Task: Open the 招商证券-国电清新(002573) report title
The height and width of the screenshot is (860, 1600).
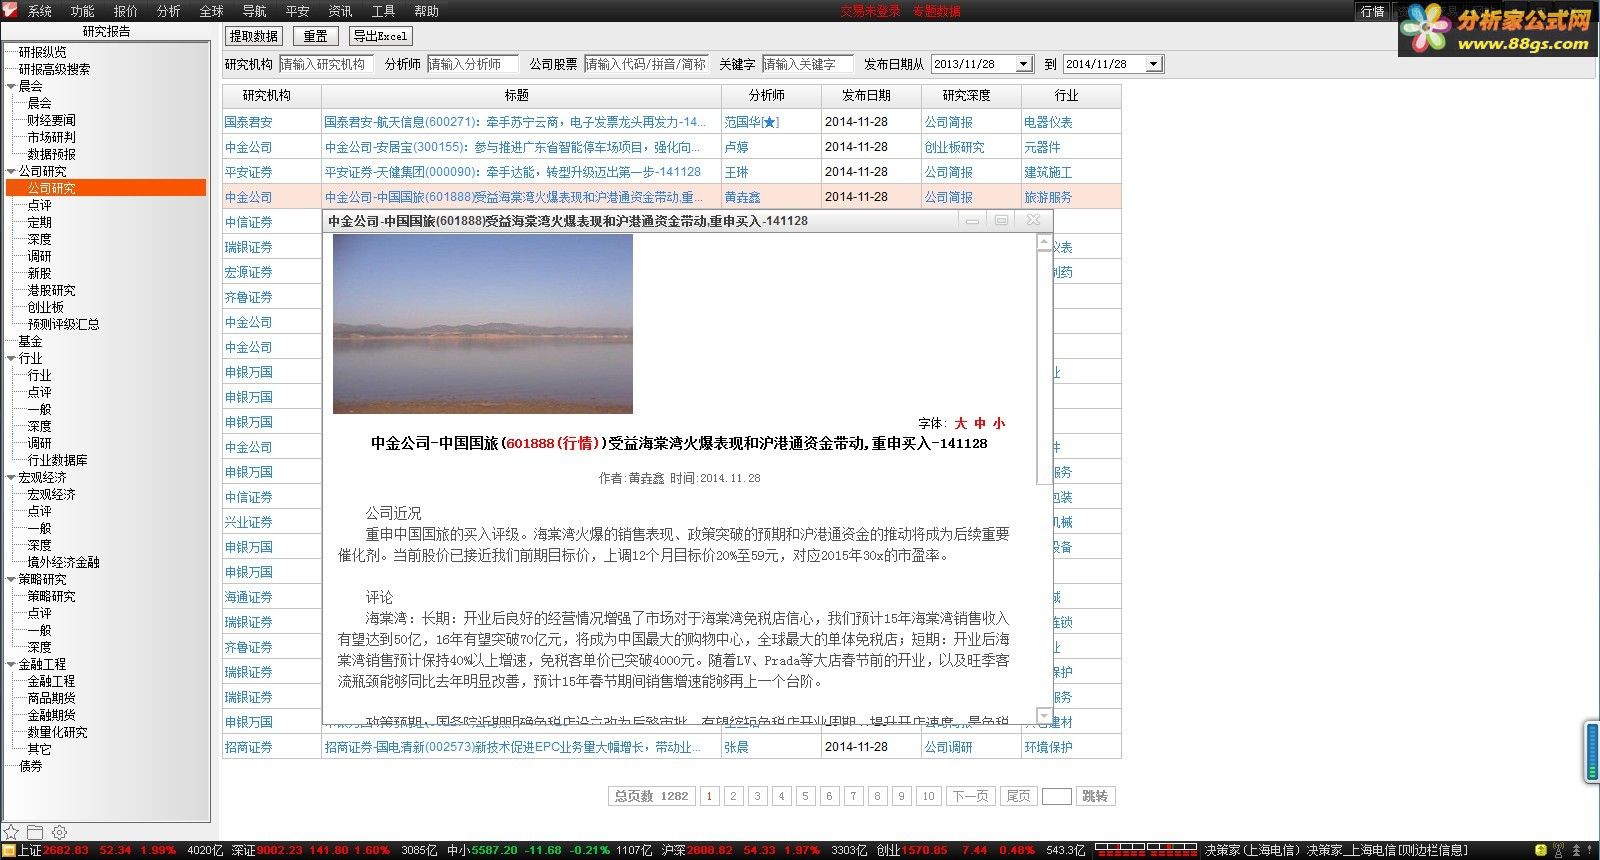Action: coord(512,747)
